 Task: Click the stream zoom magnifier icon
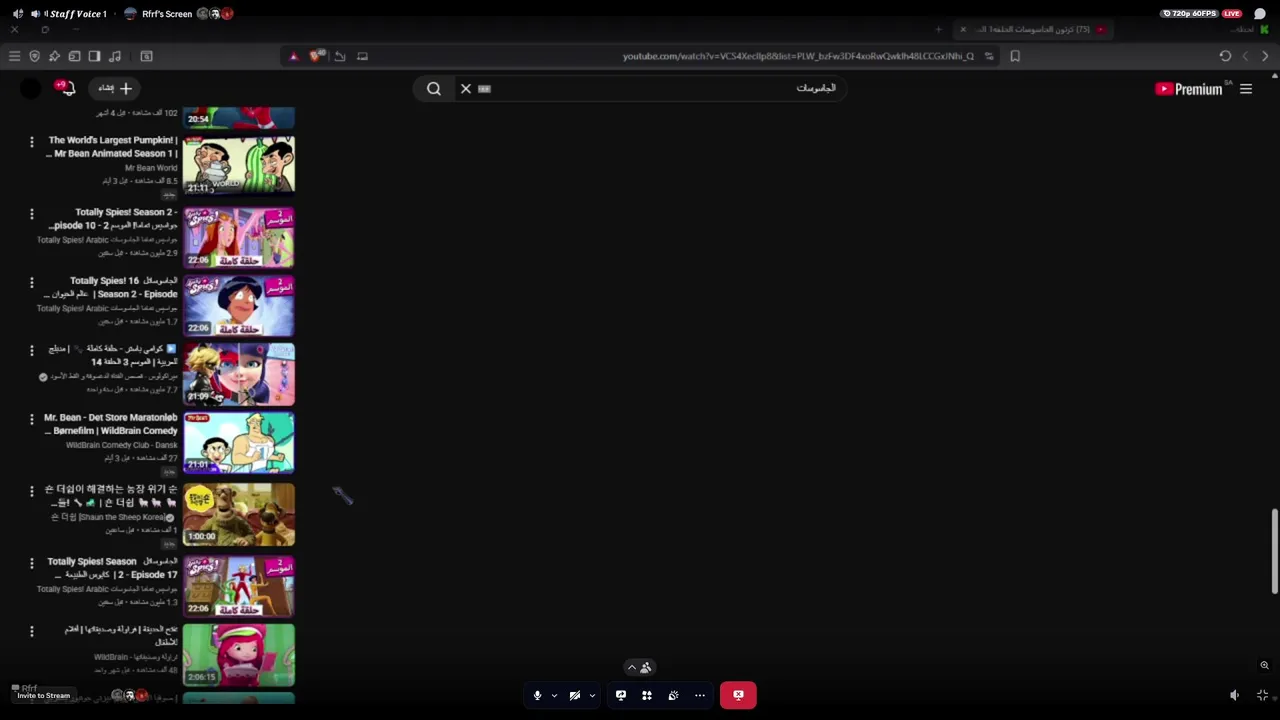pyautogui.click(x=1264, y=665)
